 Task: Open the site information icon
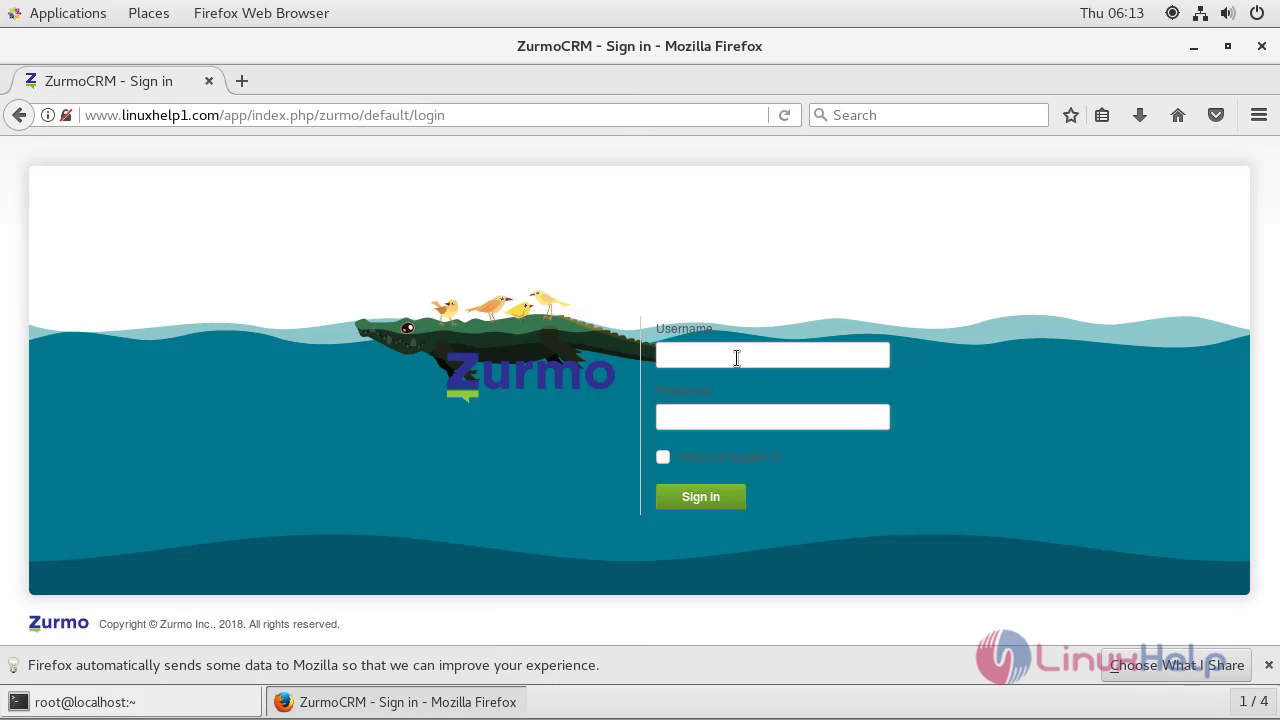click(47, 115)
